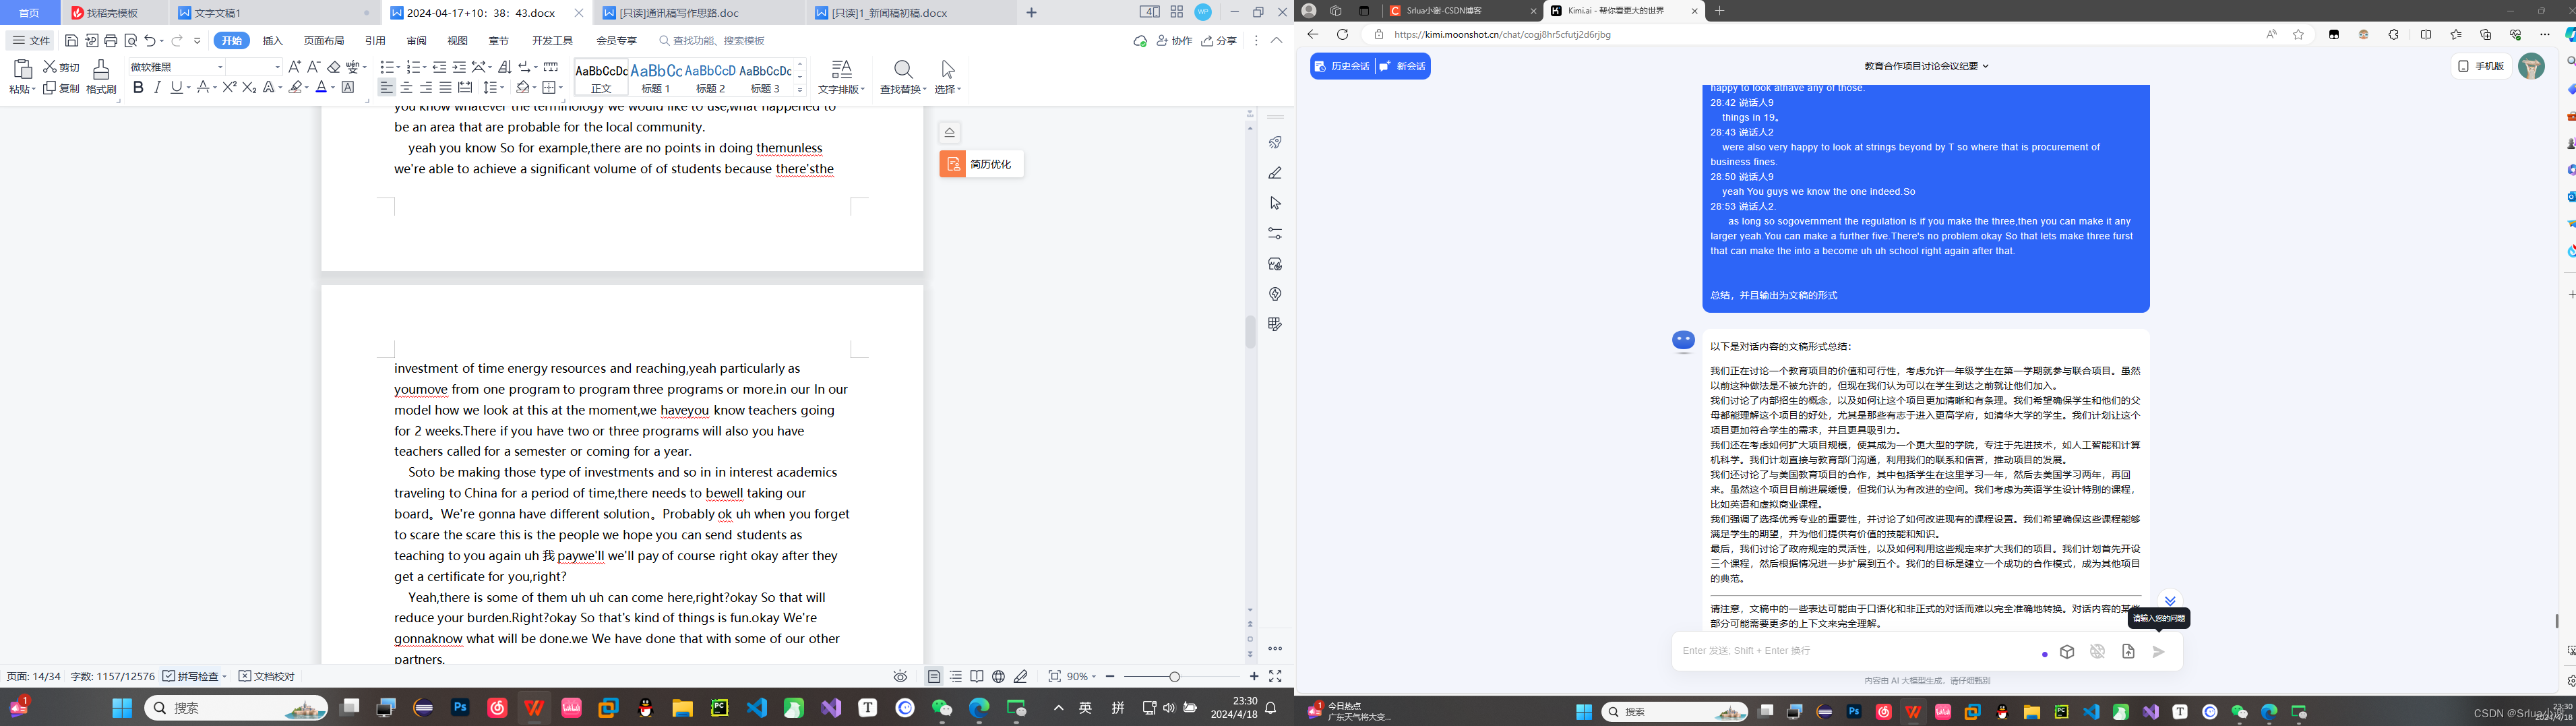Open the 微软雅黑 font name dropdown
Viewport: 2576px width, 726px height.
tap(220, 67)
